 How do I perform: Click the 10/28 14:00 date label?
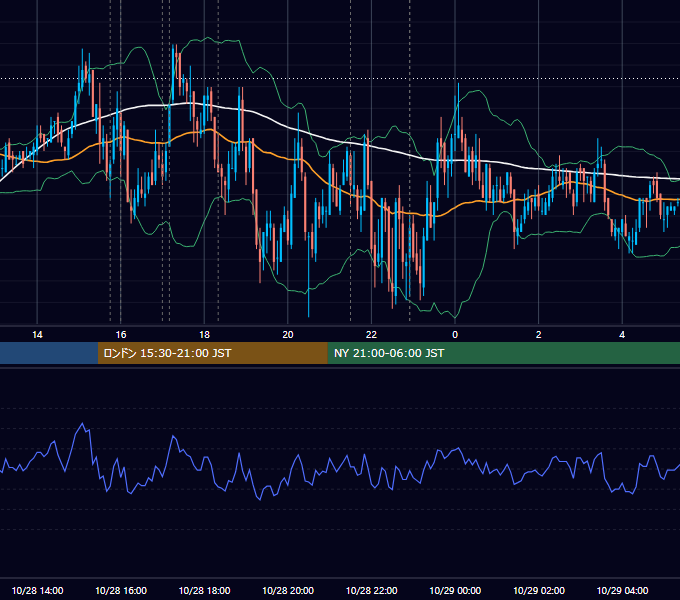click(37, 590)
